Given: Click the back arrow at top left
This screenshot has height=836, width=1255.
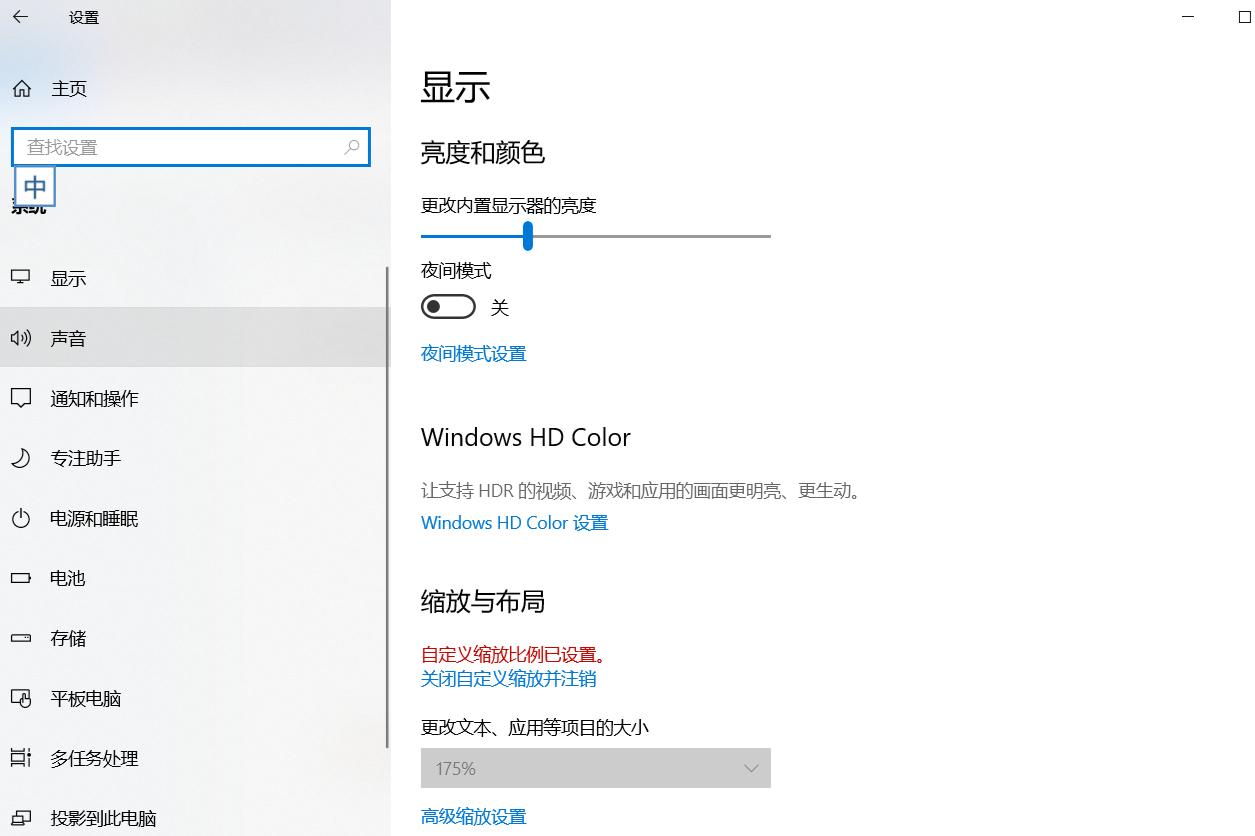Looking at the screenshot, I should [20, 17].
